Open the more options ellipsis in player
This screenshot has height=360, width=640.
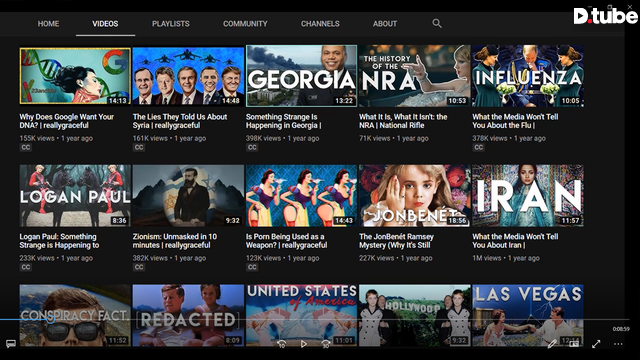coord(618,344)
